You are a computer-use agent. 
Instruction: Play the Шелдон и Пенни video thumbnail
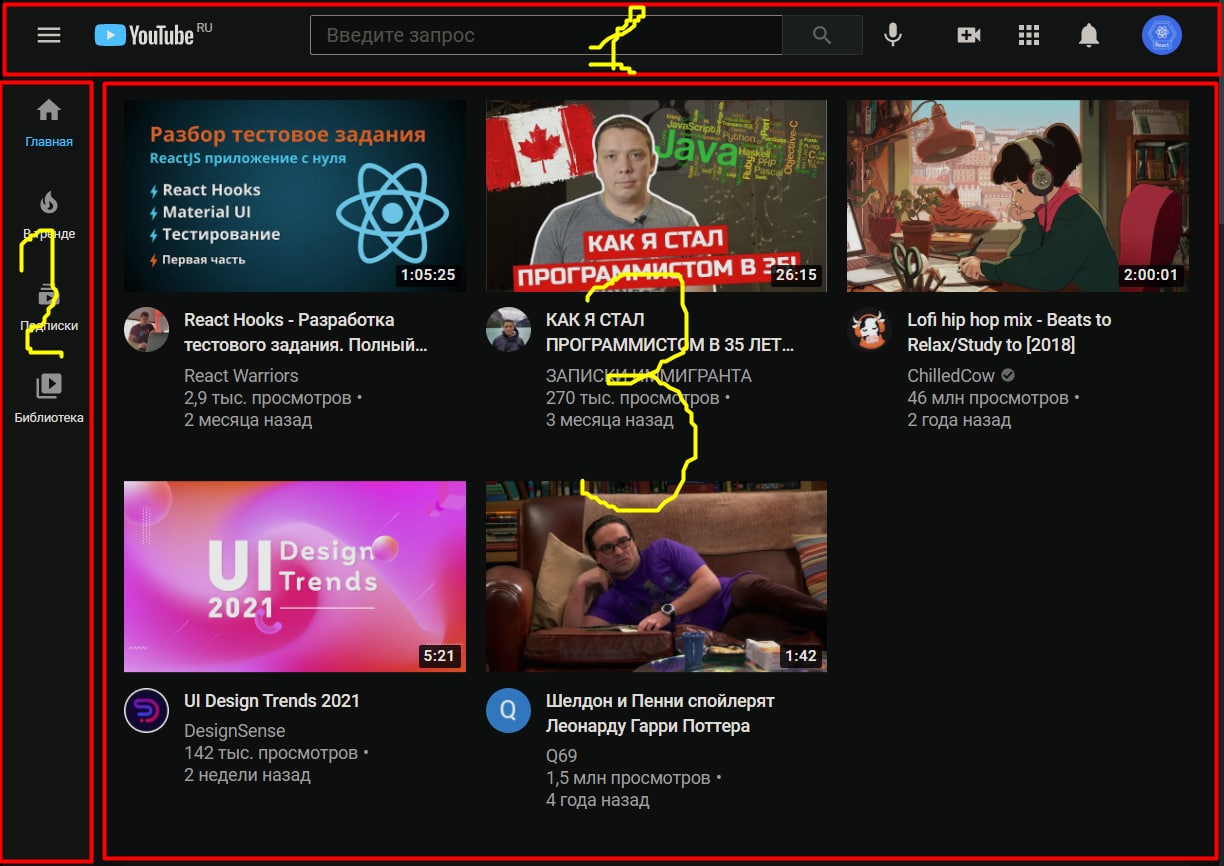coord(656,577)
